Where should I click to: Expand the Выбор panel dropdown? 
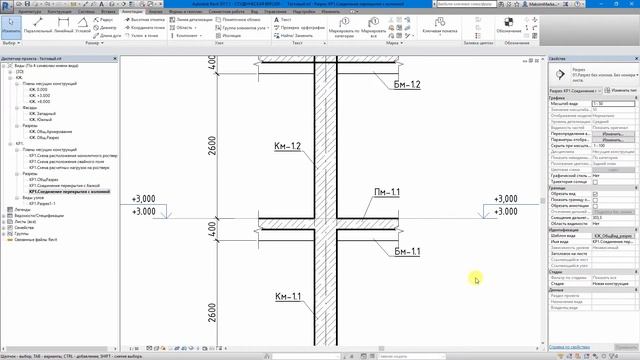coord(11,43)
